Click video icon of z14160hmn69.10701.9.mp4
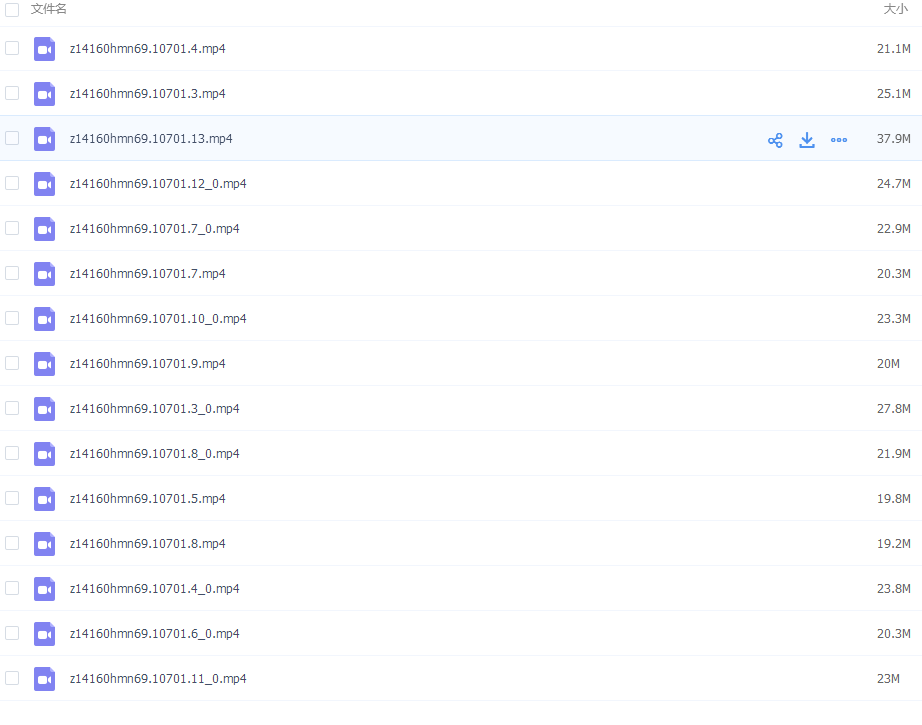 tap(45, 364)
